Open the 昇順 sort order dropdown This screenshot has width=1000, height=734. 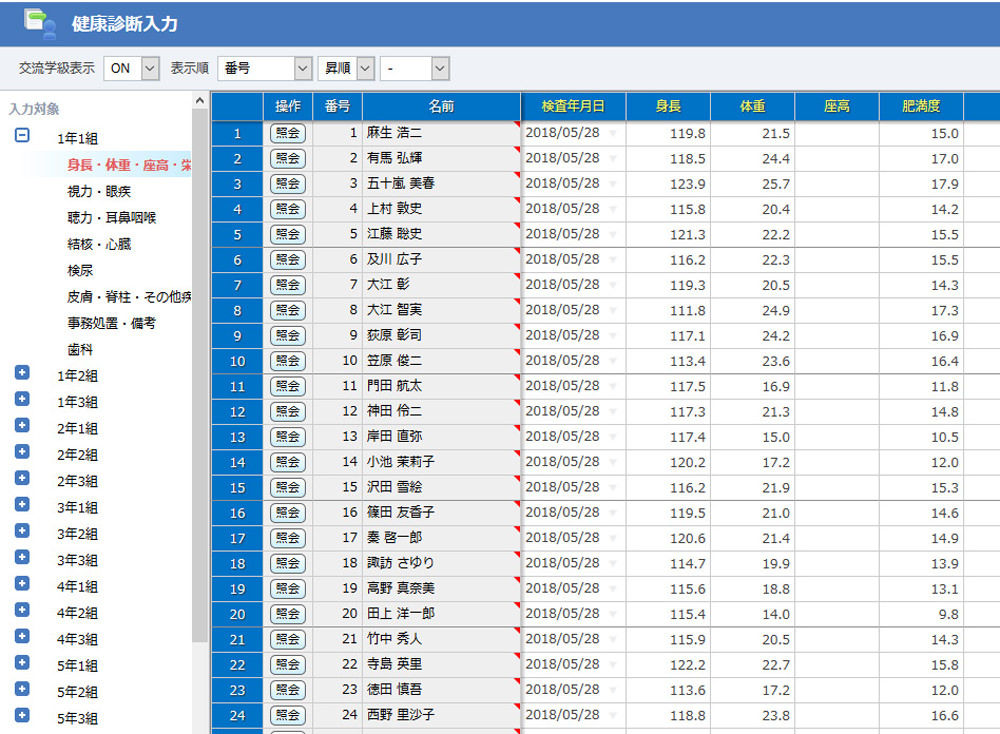[365, 68]
